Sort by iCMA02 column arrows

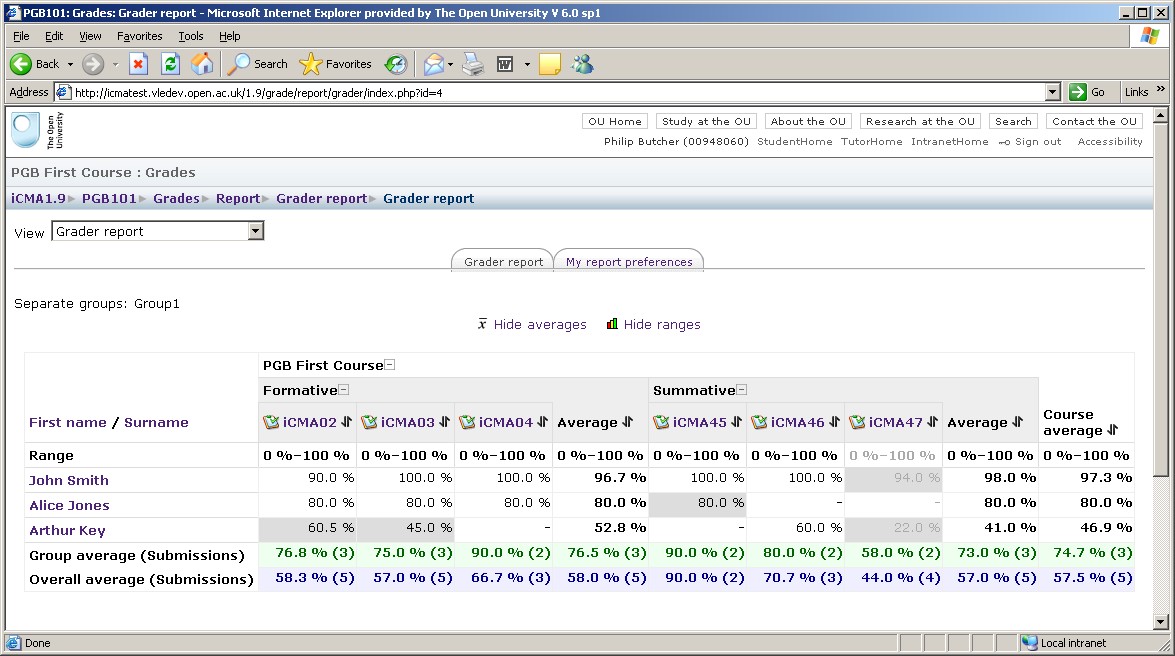tap(346, 422)
